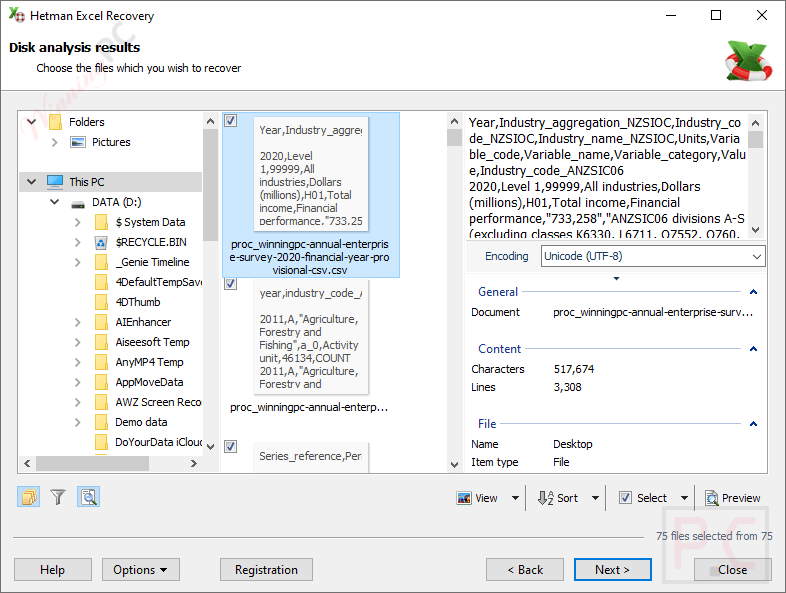Collapse the Folders tree node
The width and height of the screenshot is (786, 593).
coord(32,122)
